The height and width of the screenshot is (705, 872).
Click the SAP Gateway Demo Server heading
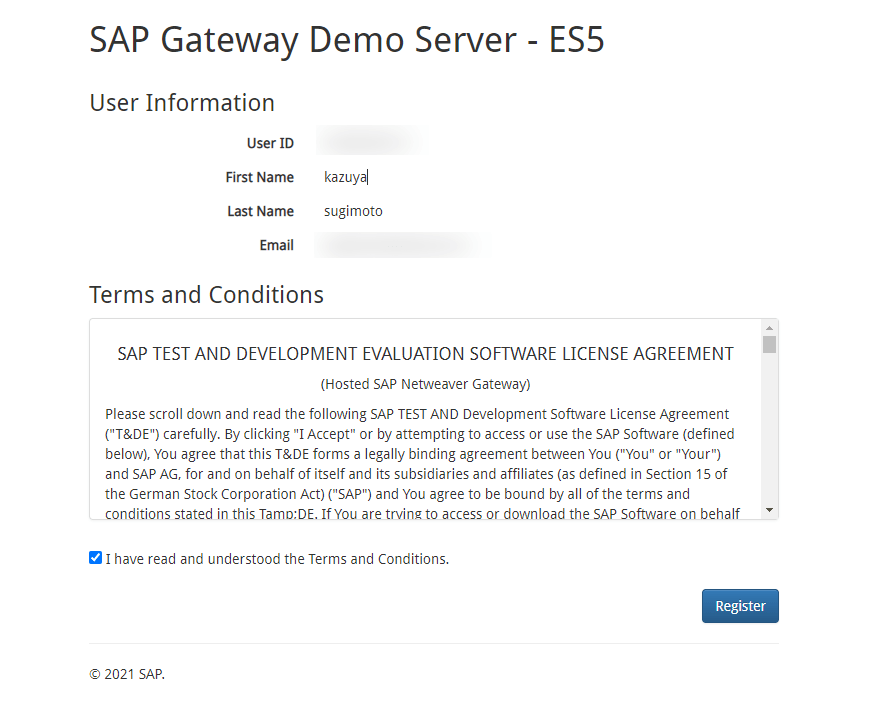tap(346, 39)
